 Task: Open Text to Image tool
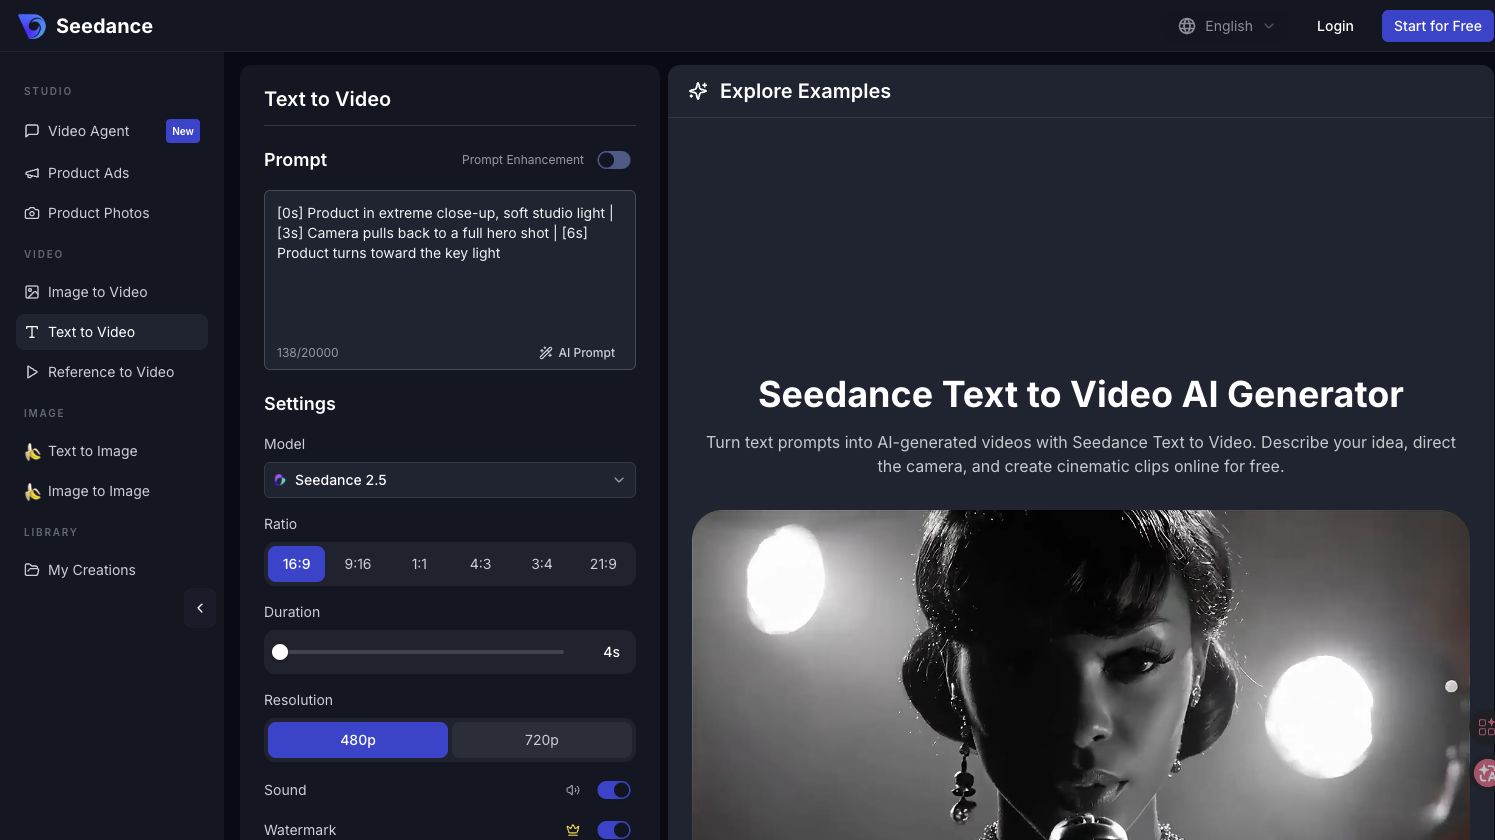pos(112,451)
